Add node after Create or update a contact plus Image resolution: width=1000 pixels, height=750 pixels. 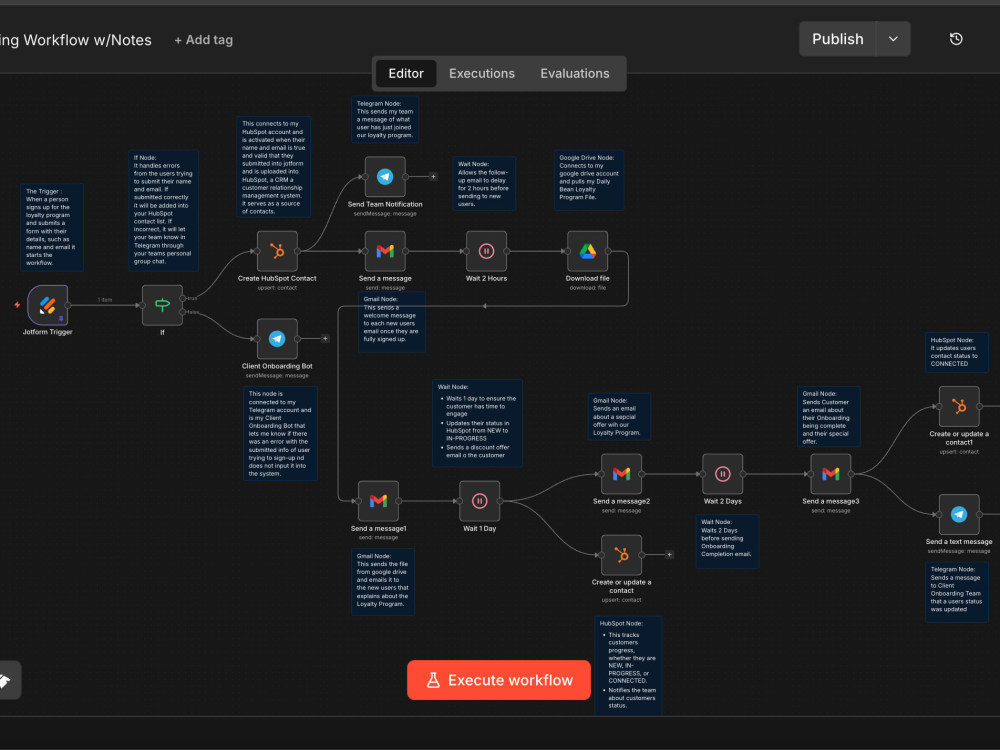pos(669,555)
